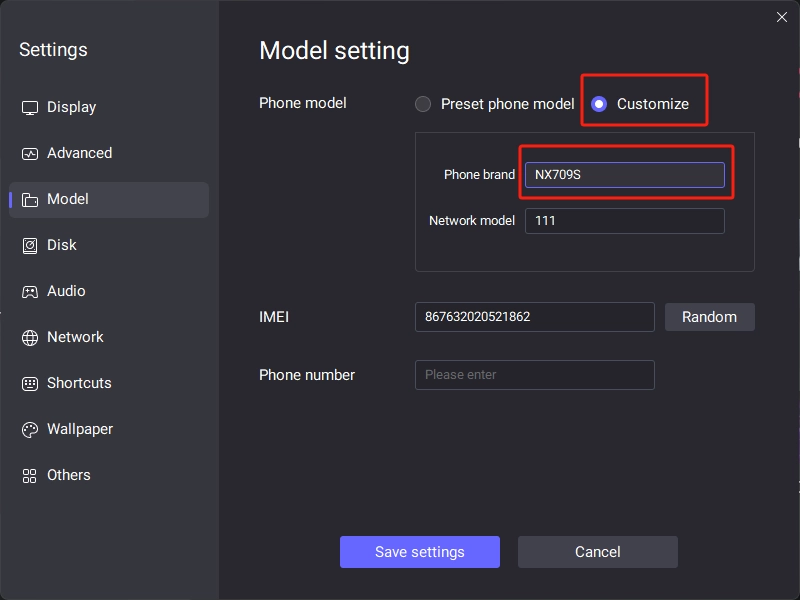Close the Settings dialog window
800x600 pixels.
[781, 17]
